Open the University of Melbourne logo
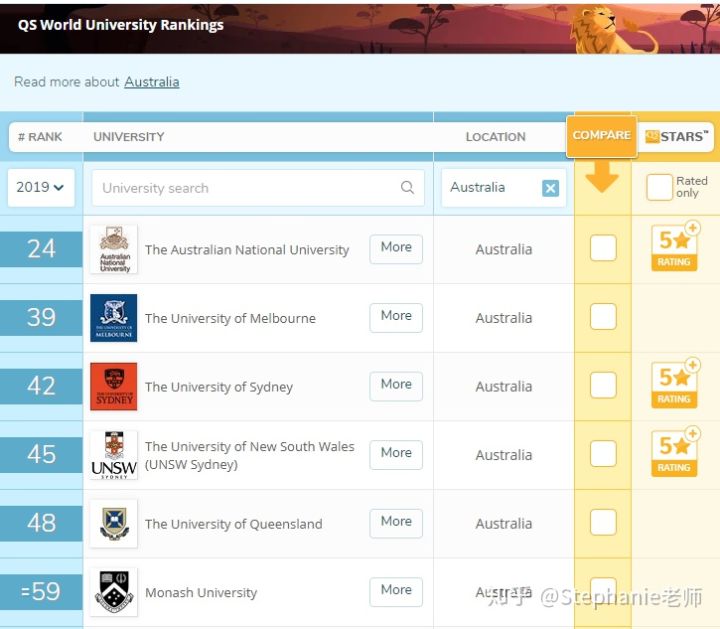 114,318
